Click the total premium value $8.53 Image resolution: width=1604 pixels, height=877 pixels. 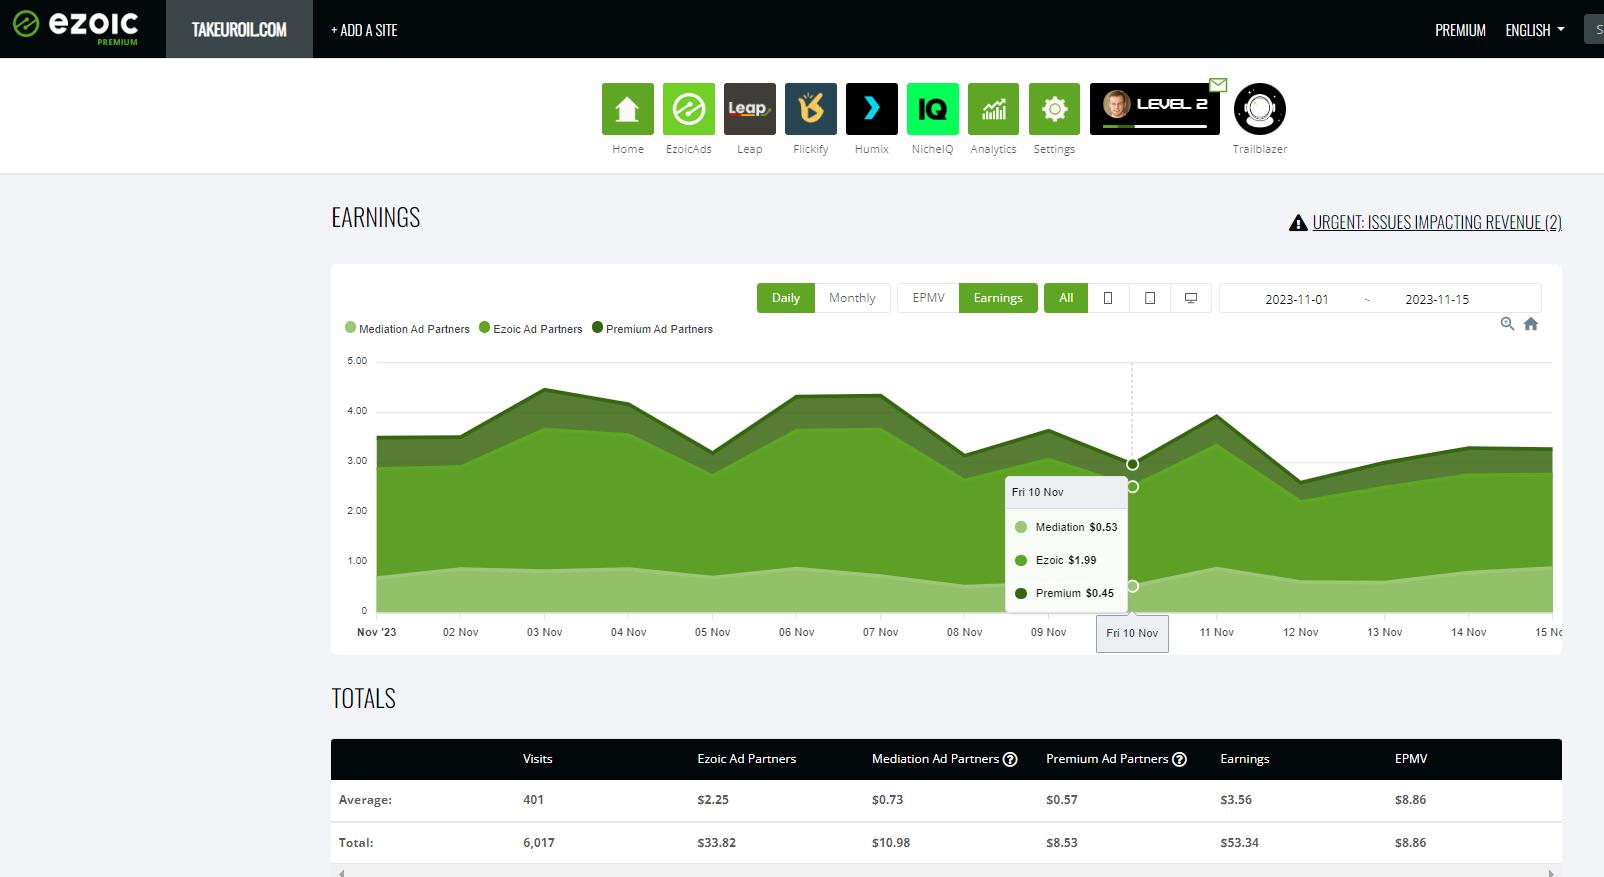(1062, 843)
